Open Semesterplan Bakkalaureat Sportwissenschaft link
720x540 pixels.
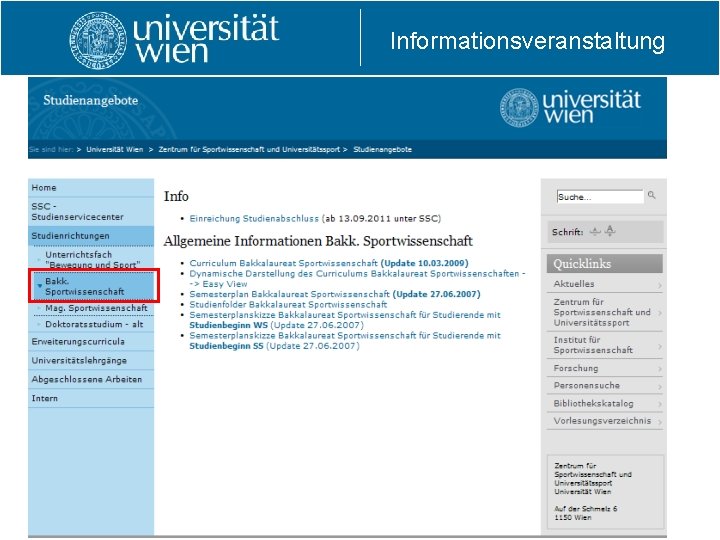[x=335, y=294]
